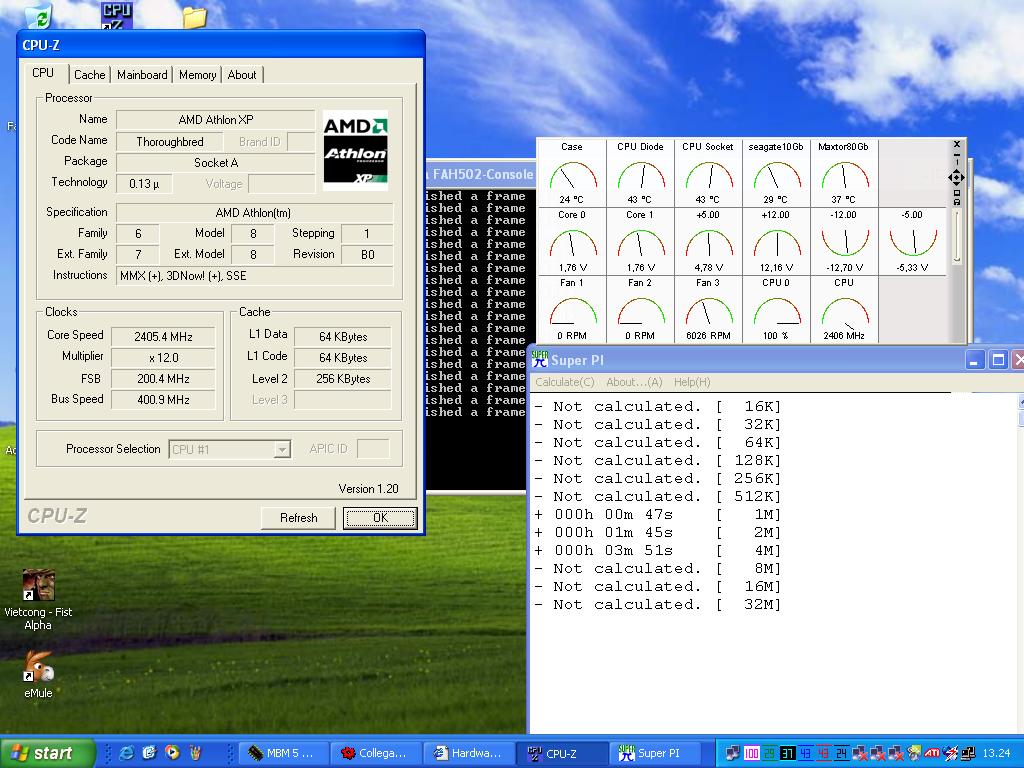This screenshot has height=768, width=1024.
Task: Click the Core Speed value 2405.4 MHz
Action: (163, 337)
